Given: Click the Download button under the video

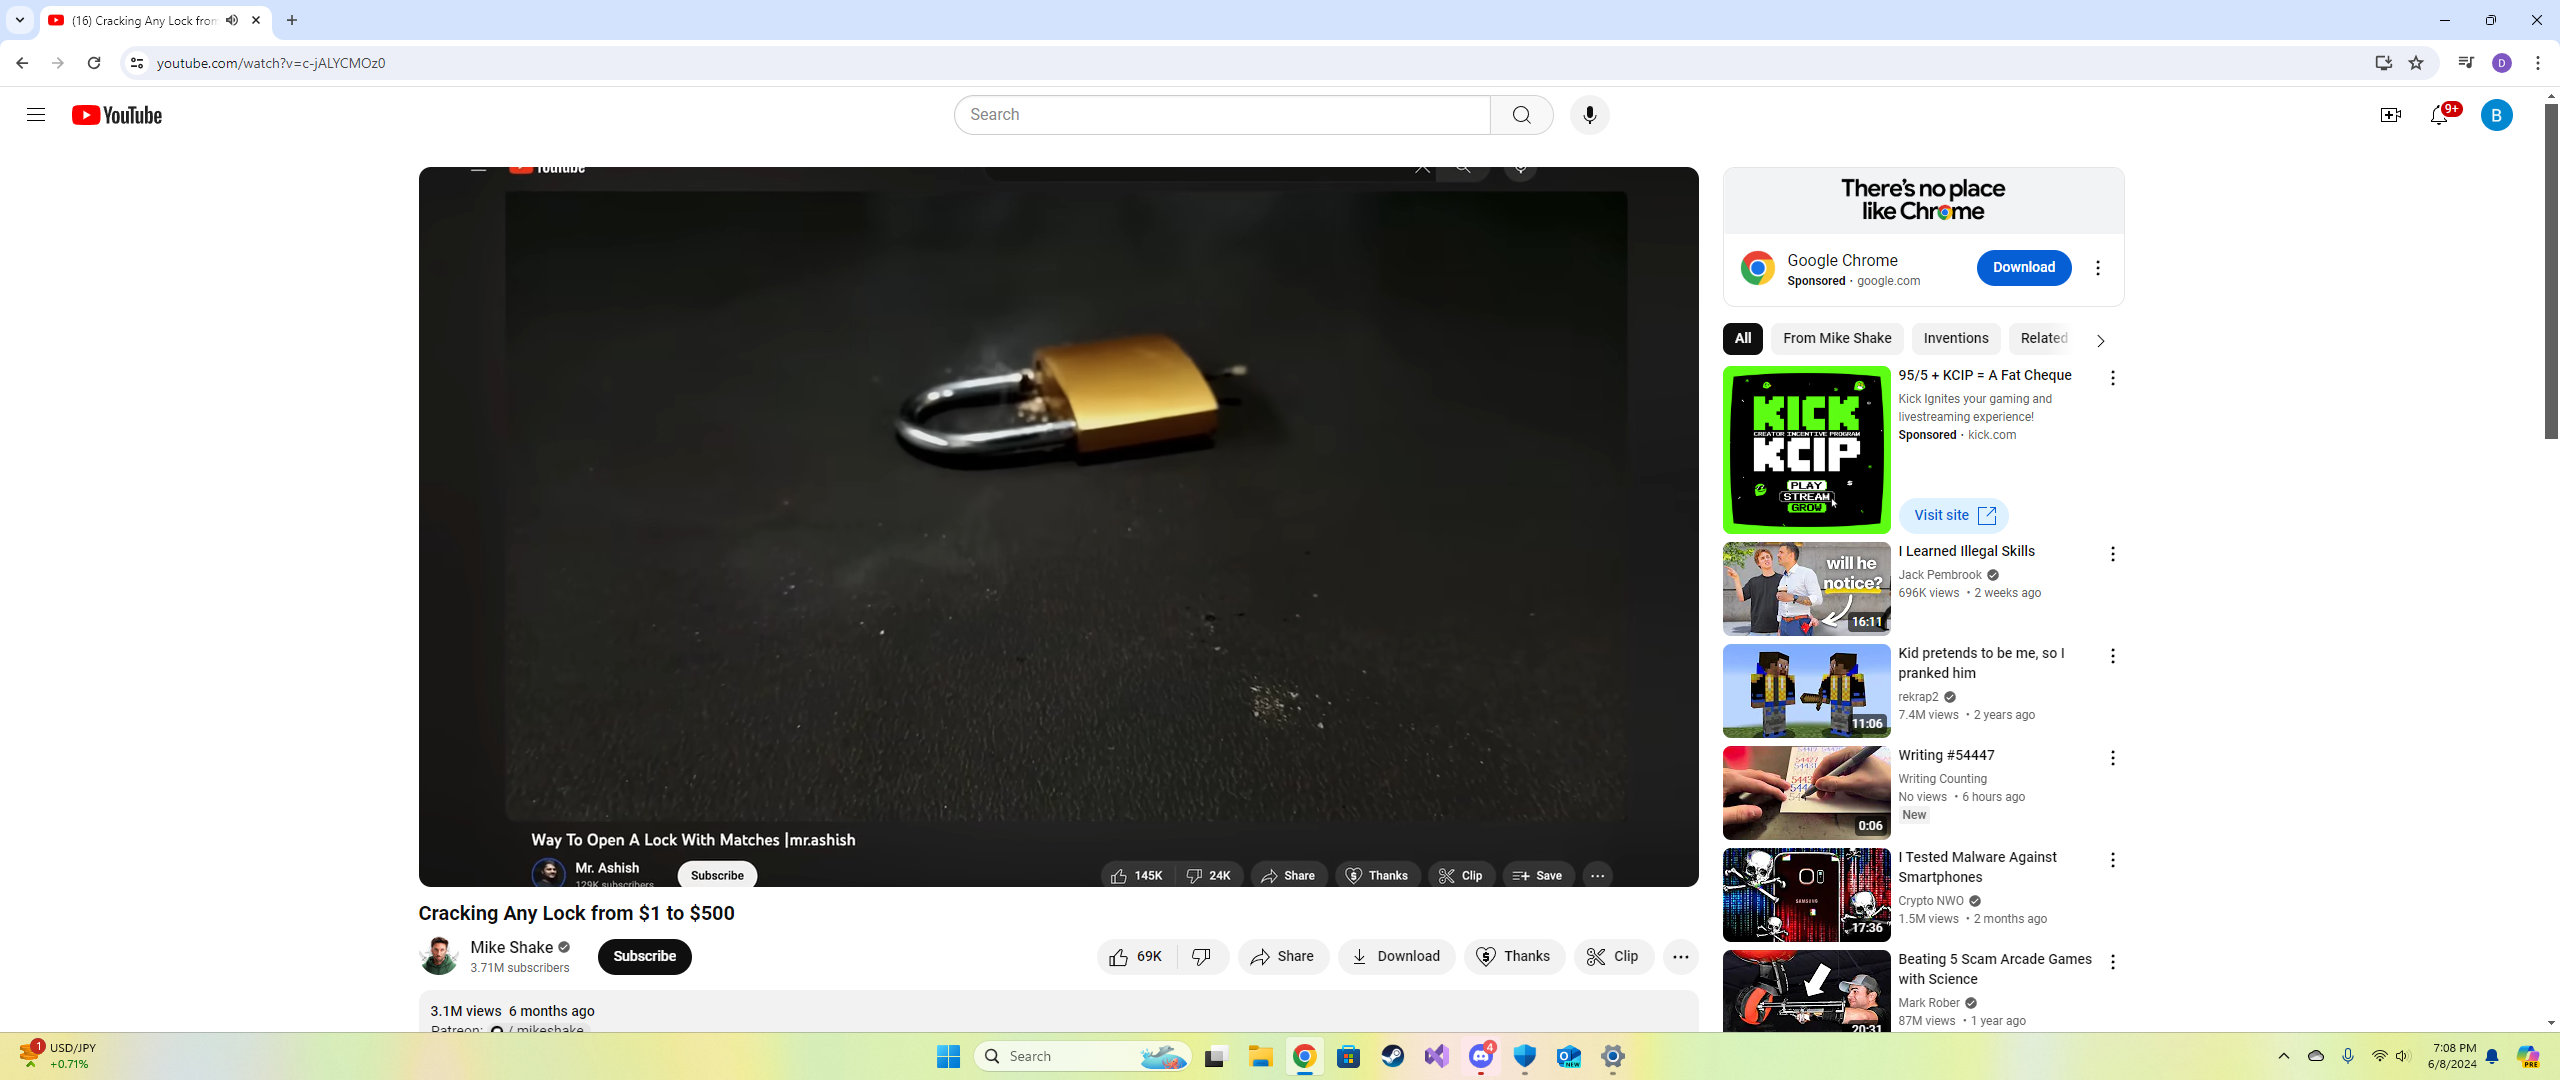Looking at the screenshot, I should click(1396, 956).
